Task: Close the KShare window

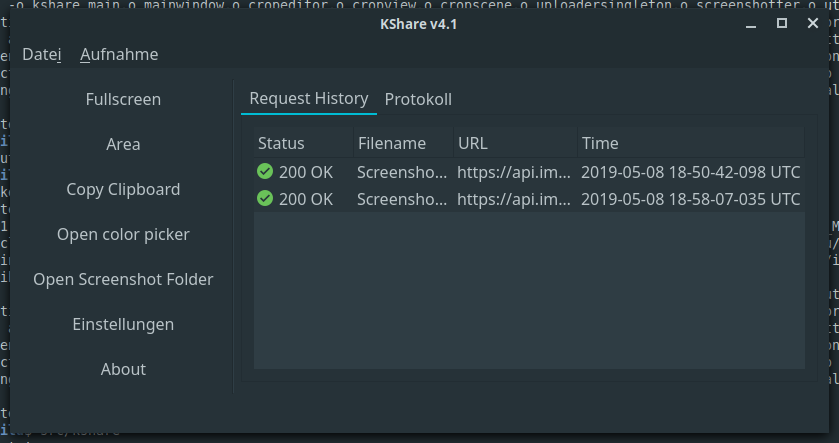Action: coord(812,23)
